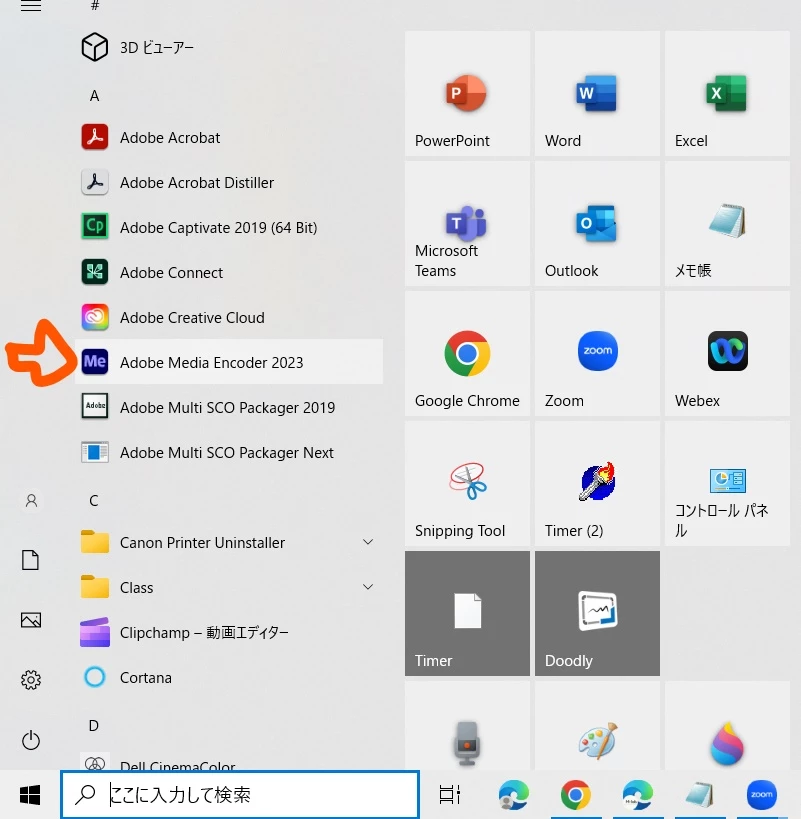This screenshot has height=819, width=801.
Task: Open Adobe Acrobat Distiller
Action: [x=229, y=182]
